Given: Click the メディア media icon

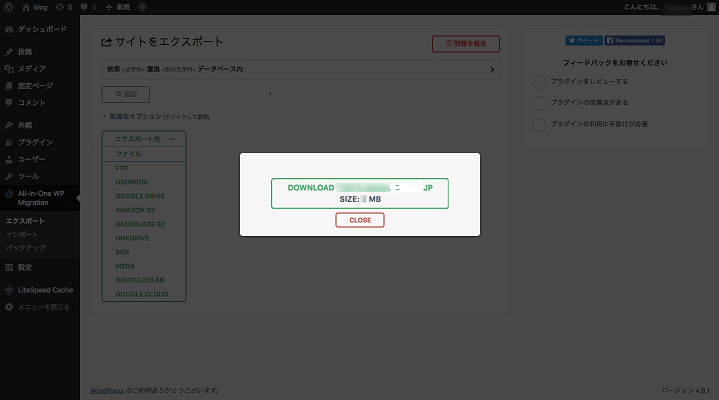Looking at the screenshot, I should 9,69.
